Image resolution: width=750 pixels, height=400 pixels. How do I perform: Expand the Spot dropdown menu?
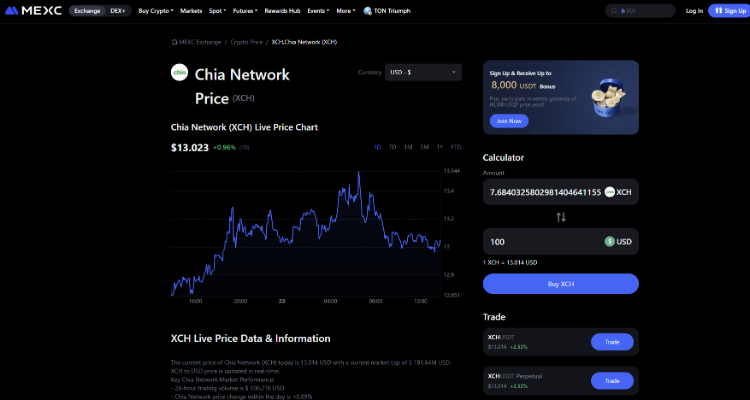click(218, 11)
